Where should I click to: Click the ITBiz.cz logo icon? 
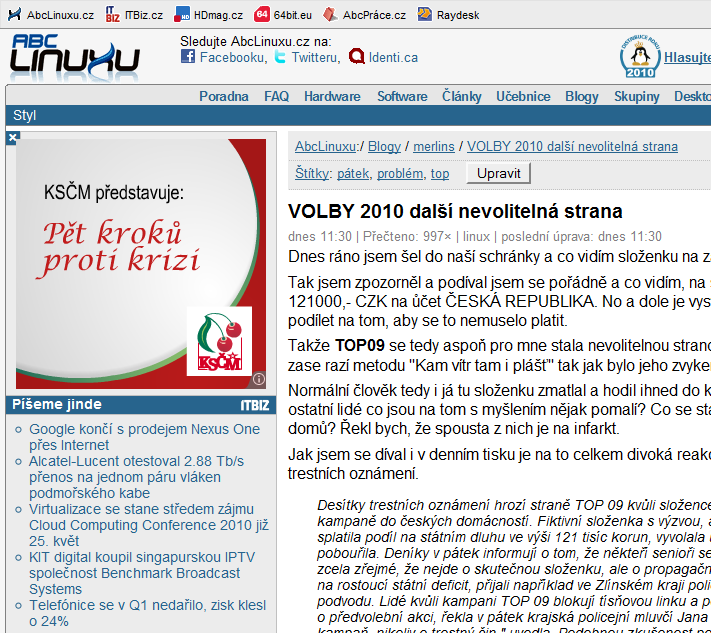pos(112,15)
